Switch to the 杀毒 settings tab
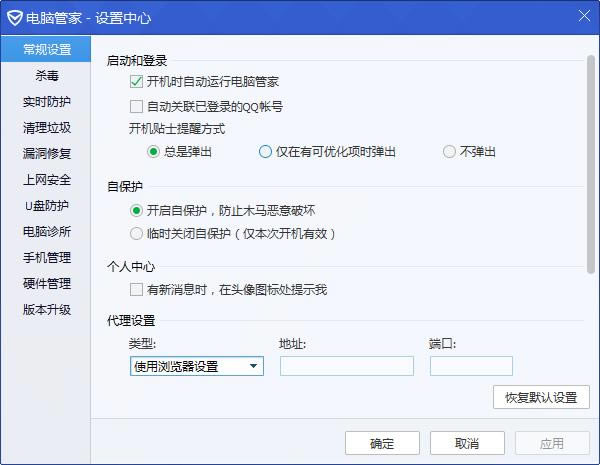The width and height of the screenshot is (600, 465). (46, 75)
